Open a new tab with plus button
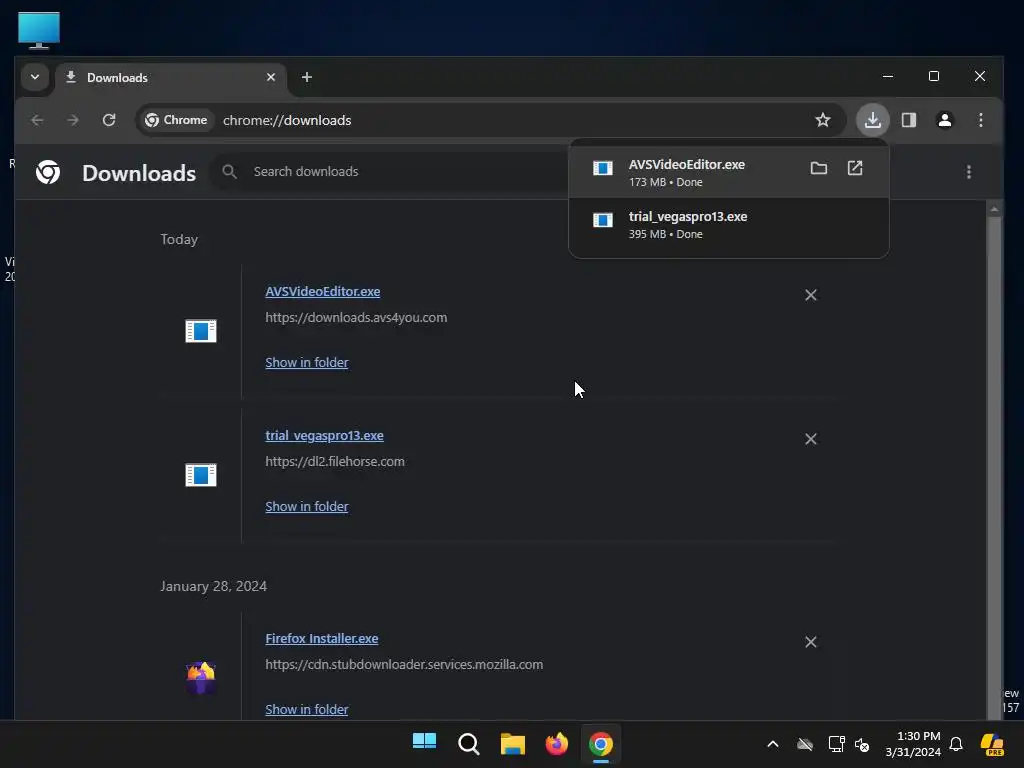1024x768 pixels. click(306, 77)
